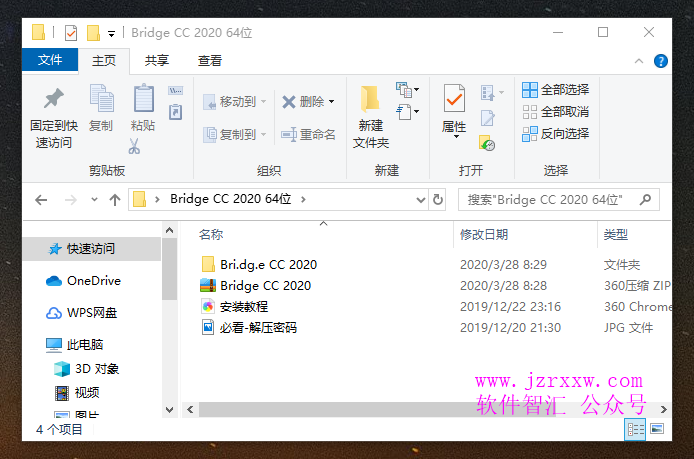The width and height of the screenshot is (694, 459).
Task: Click the Edit icon in Open group
Action: (x=487, y=118)
